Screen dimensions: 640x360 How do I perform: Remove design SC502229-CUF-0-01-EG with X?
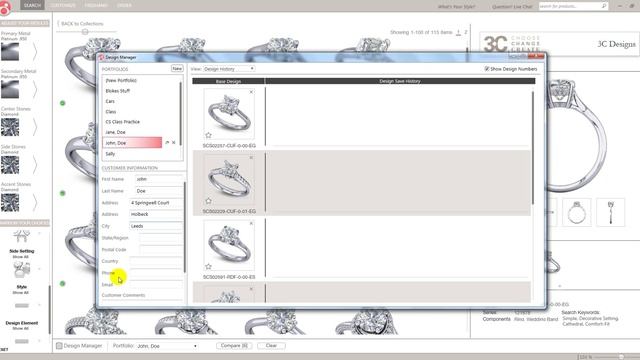coord(251,158)
